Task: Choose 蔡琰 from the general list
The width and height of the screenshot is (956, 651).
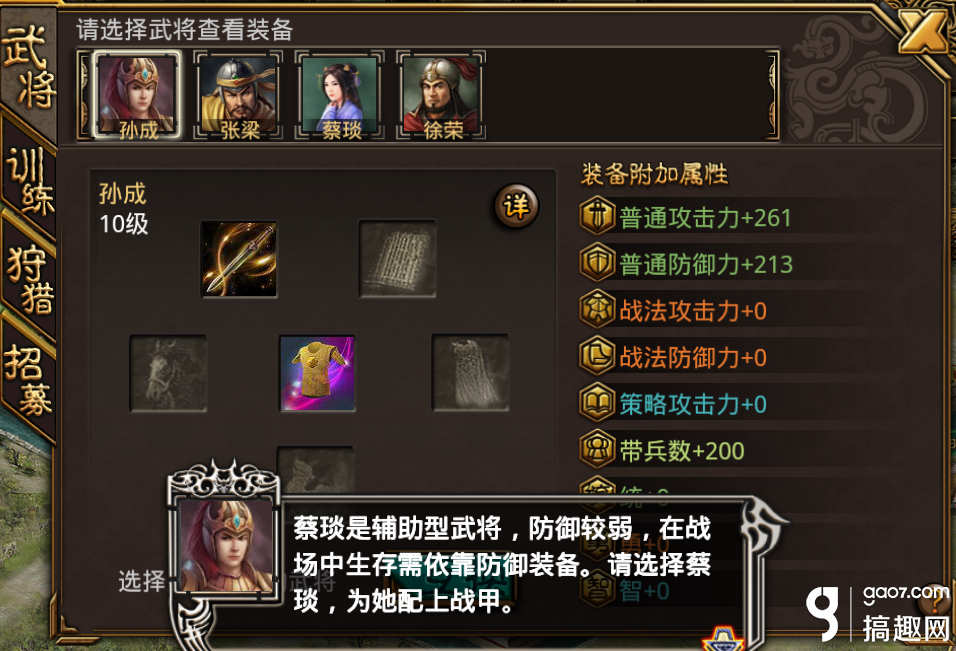Action: point(340,96)
